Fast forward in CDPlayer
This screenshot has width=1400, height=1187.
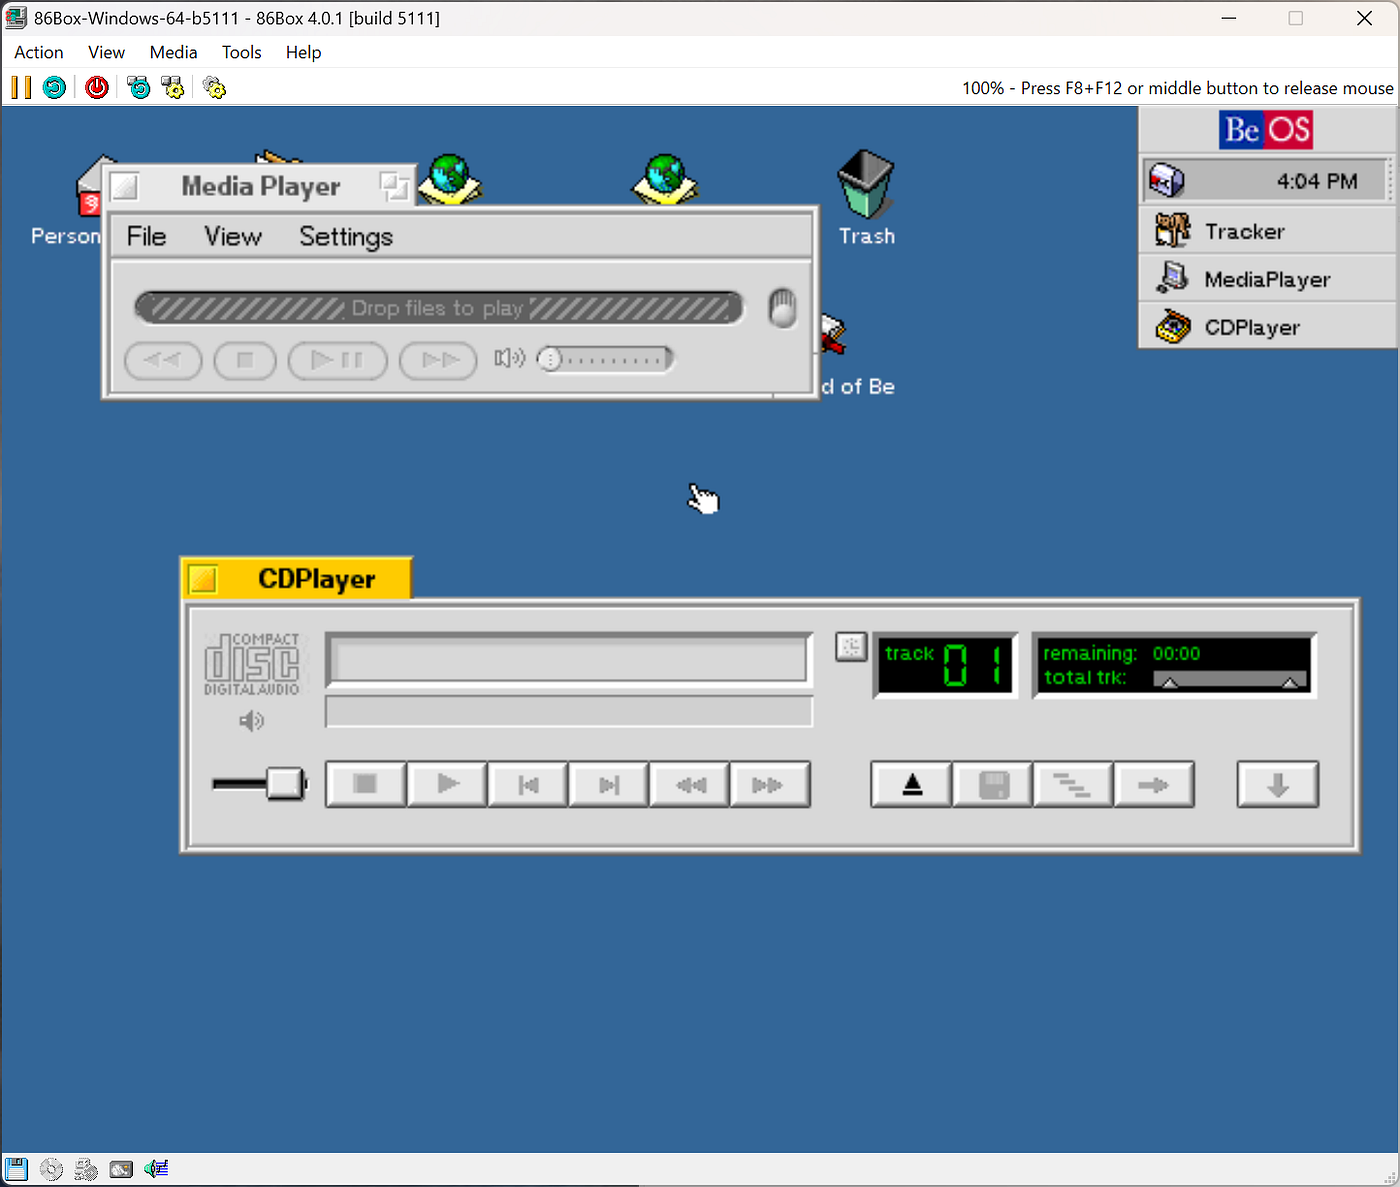(x=770, y=784)
